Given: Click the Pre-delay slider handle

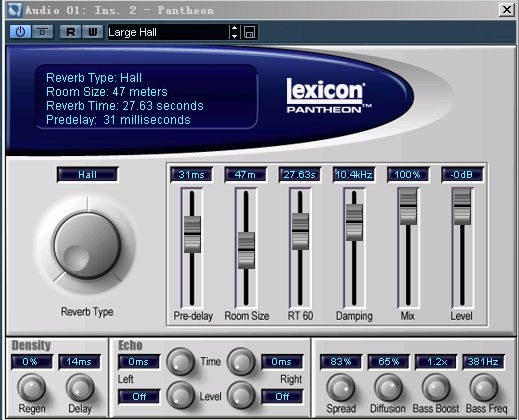Looking at the screenshot, I should click(192, 234).
